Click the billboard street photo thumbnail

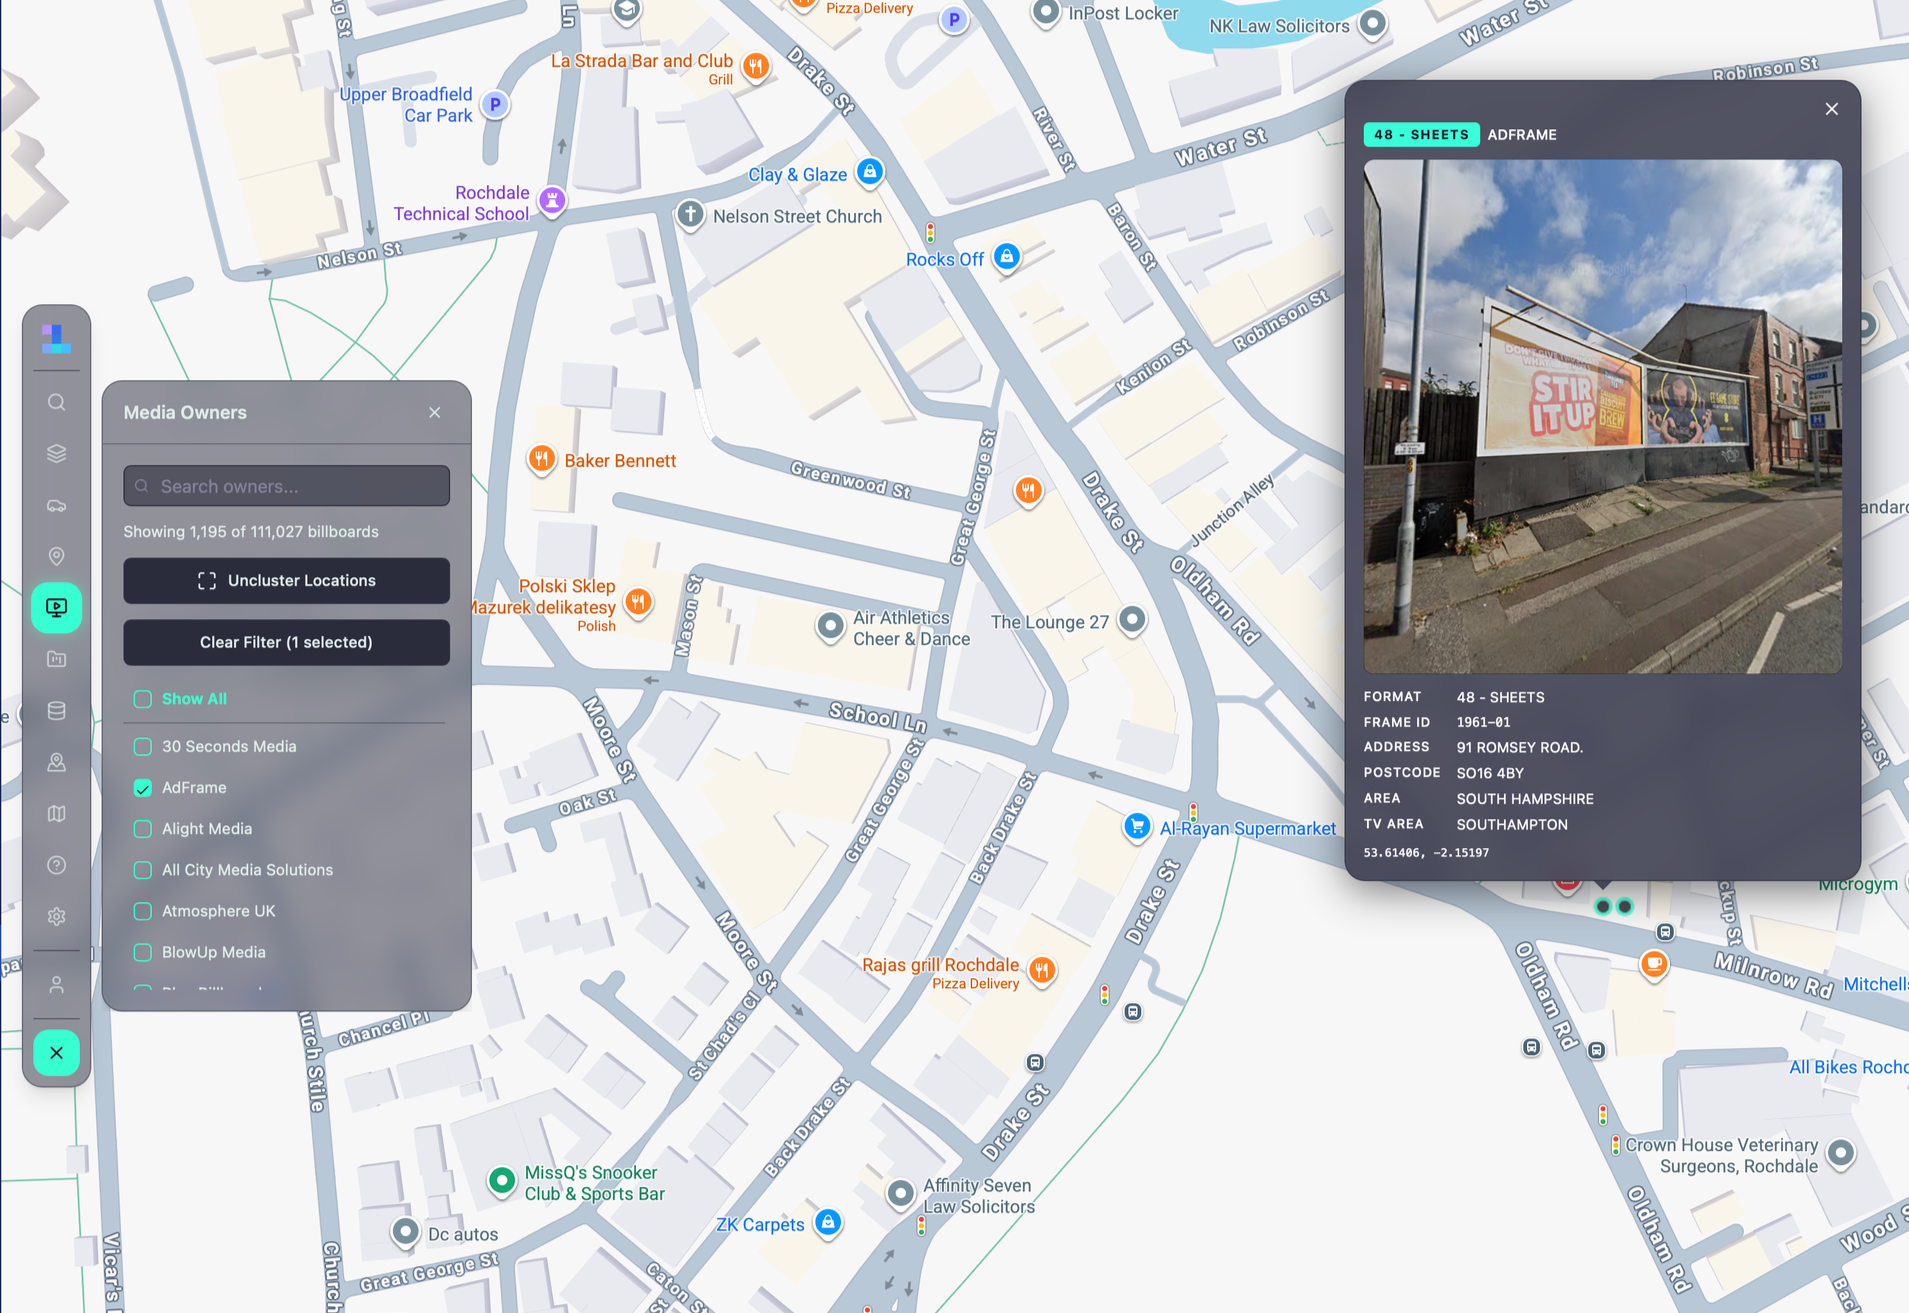[1602, 416]
